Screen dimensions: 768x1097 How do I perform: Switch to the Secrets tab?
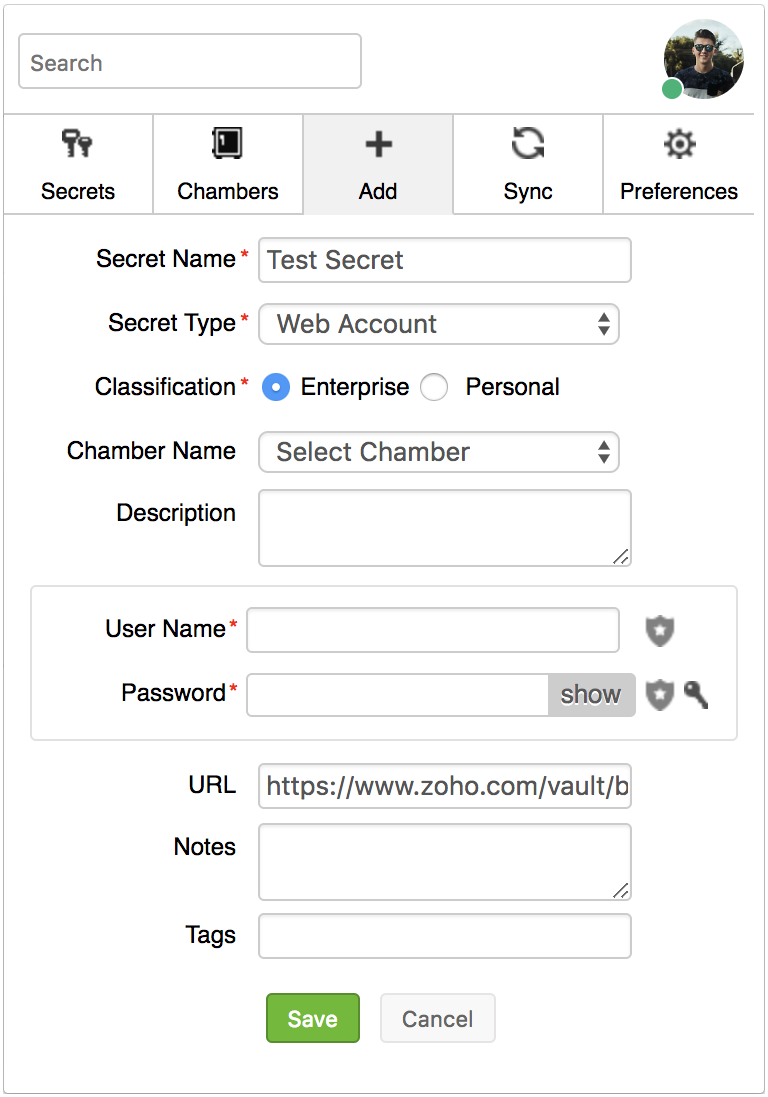(x=78, y=164)
